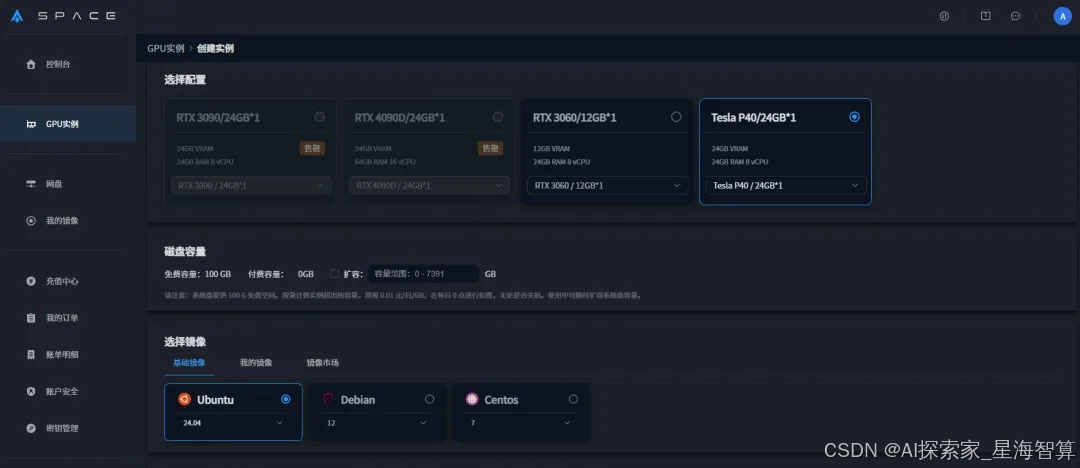
Task: Click the GPU实例 sidebar icon
Action: pyautogui.click(x=30, y=124)
